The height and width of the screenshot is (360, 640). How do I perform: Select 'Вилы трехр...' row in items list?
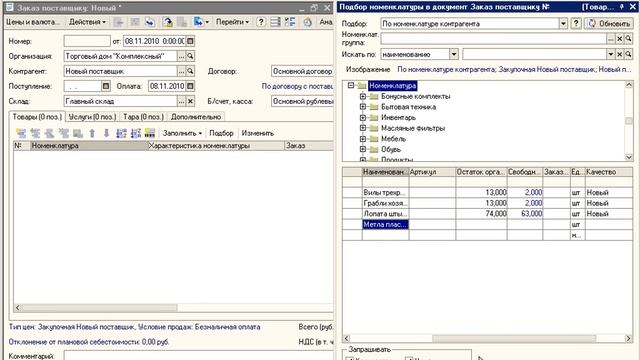coord(487,192)
